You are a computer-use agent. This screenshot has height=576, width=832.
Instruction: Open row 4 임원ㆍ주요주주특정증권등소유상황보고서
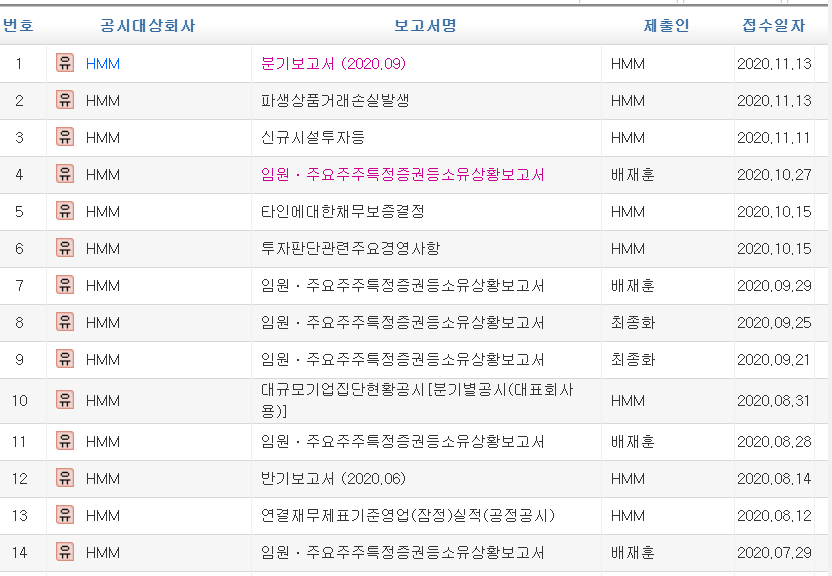[x=402, y=174]
